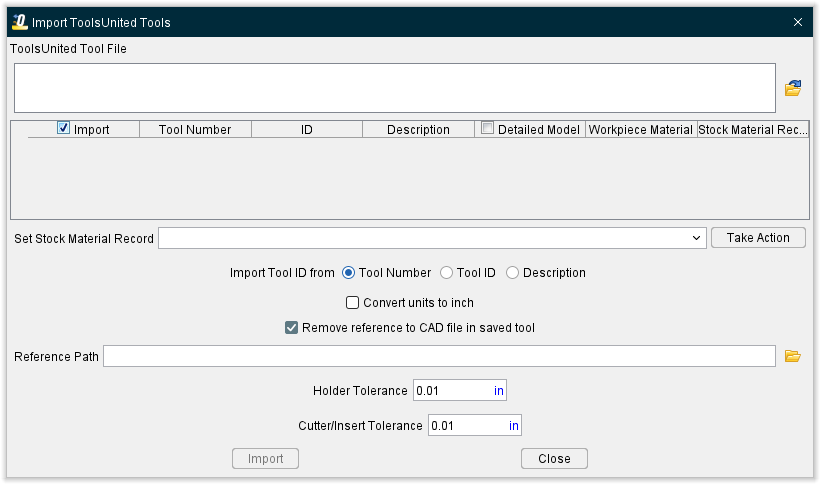Click the Close button
This screenshot has height=484, width=820.
click(x=554, y=458)
